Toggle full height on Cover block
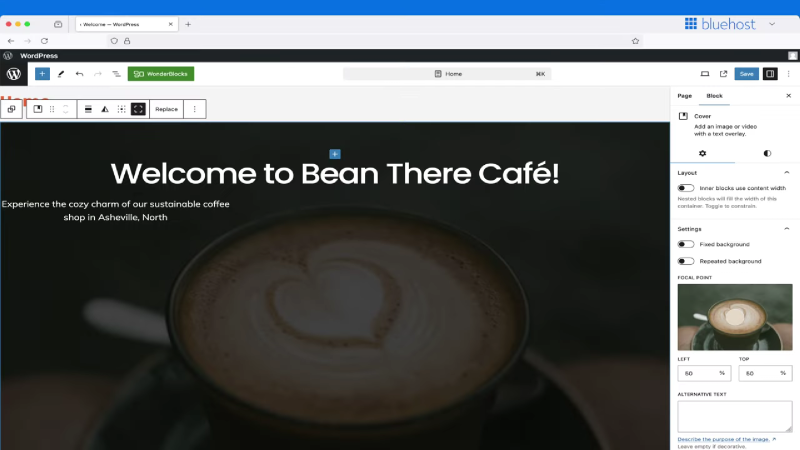The width and height of the screenshot is (800, 450). point(138,109)
